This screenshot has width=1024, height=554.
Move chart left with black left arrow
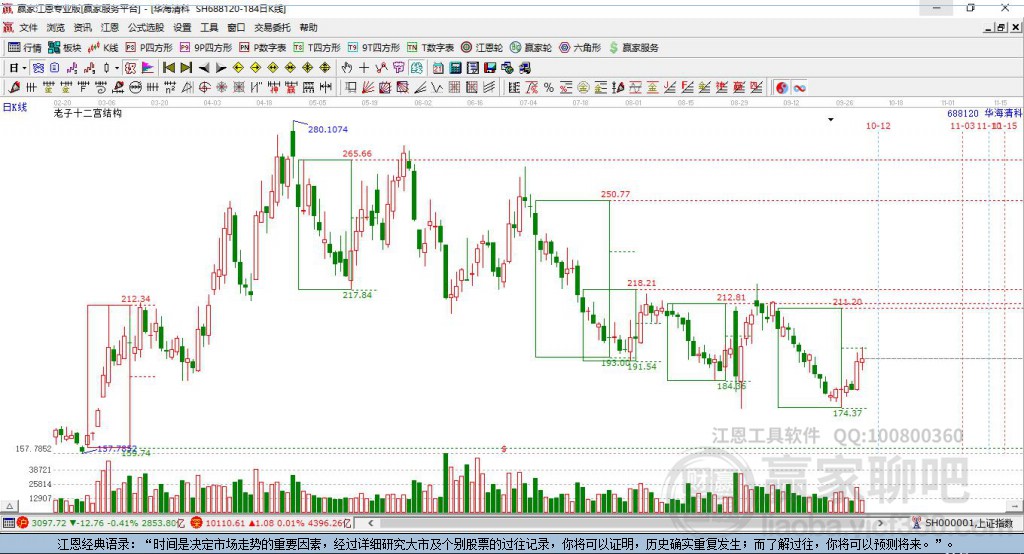pos(204,67)
